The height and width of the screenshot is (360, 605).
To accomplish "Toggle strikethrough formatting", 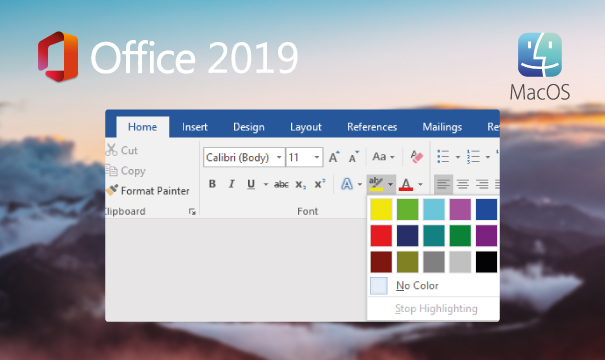I will click(281, 184).
